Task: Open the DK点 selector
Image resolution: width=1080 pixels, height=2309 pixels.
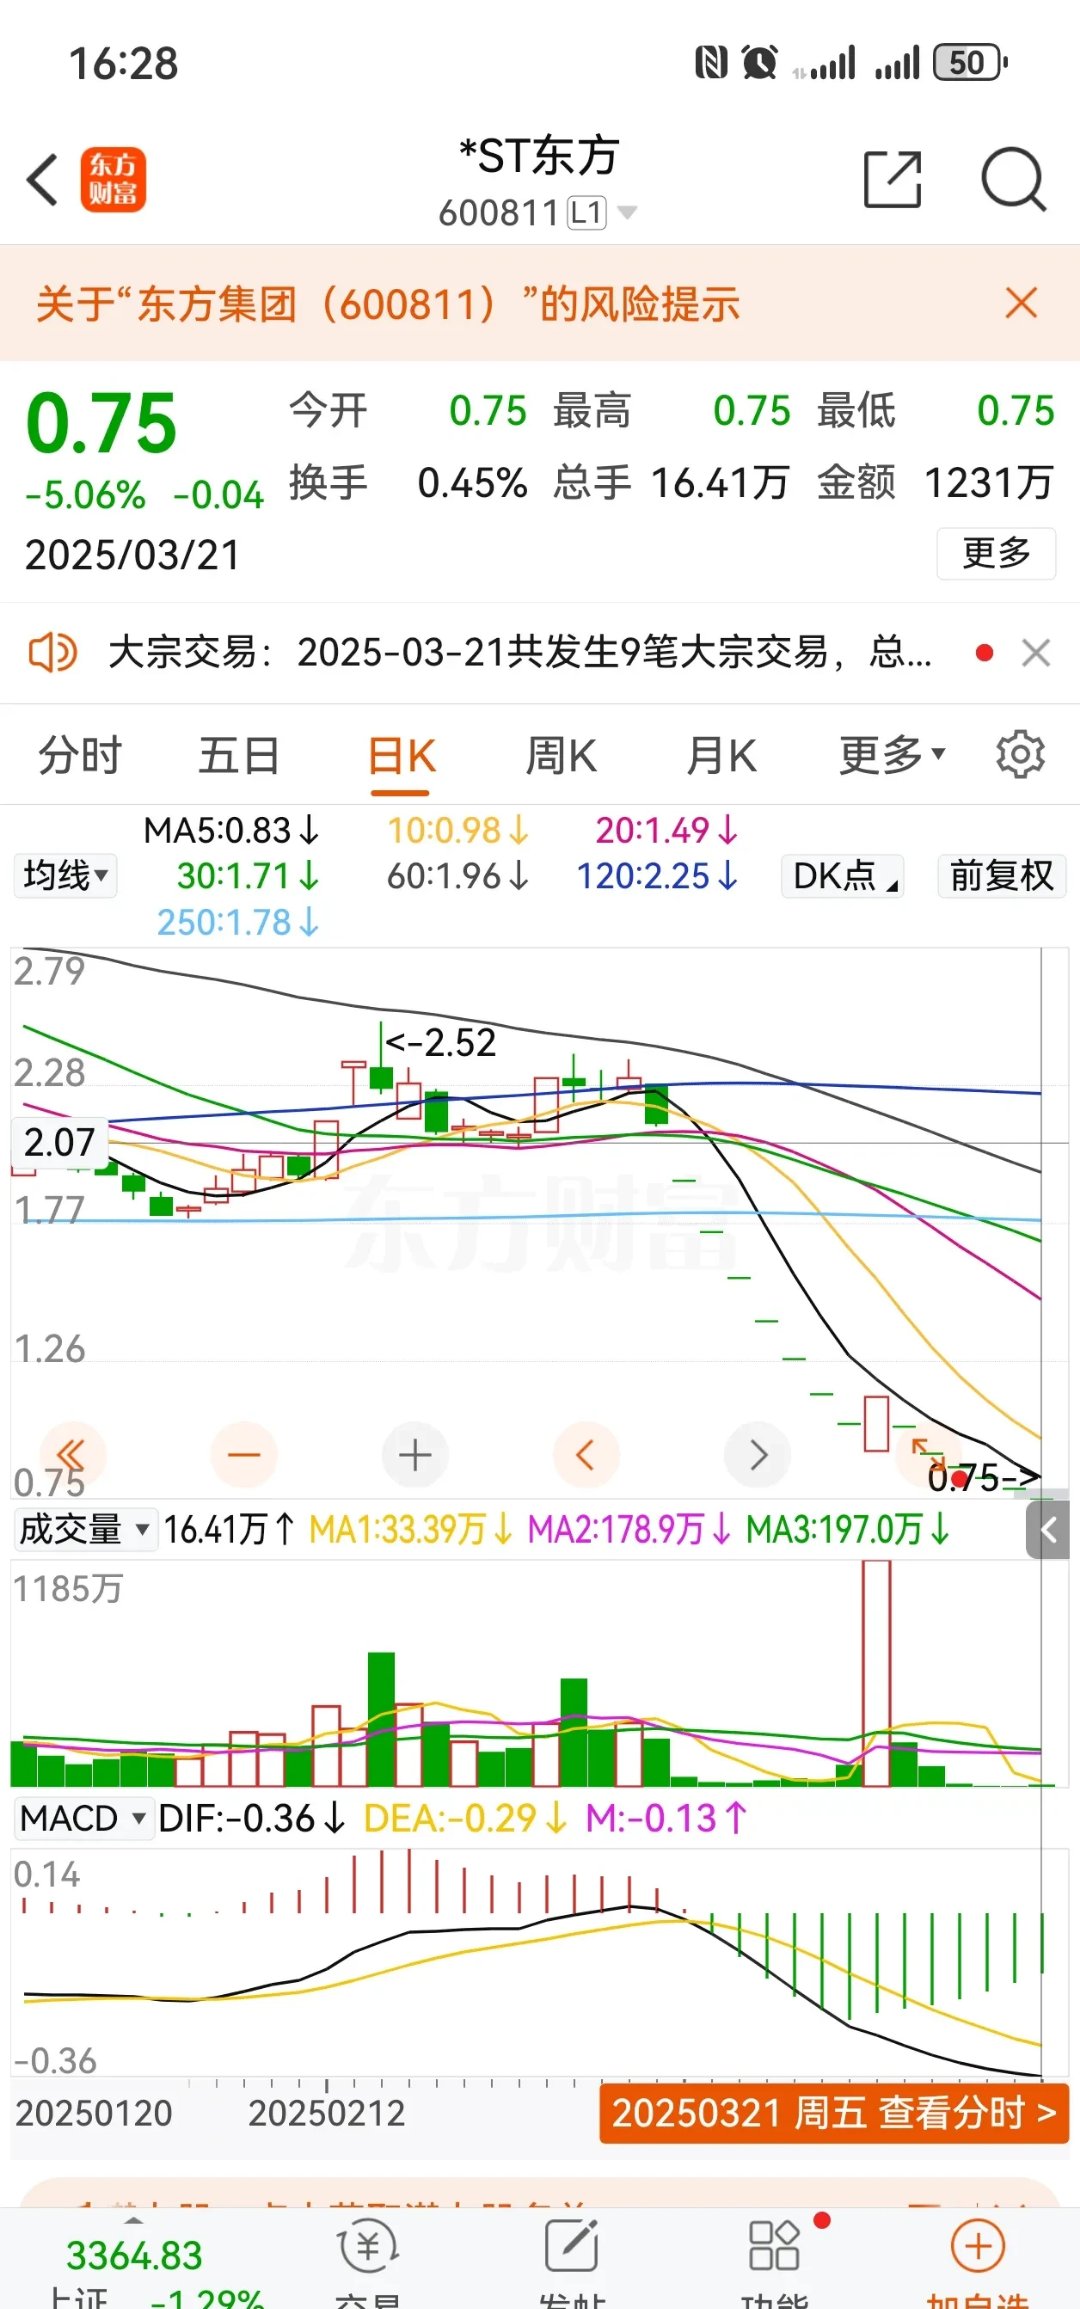Action: click(843, 876)
